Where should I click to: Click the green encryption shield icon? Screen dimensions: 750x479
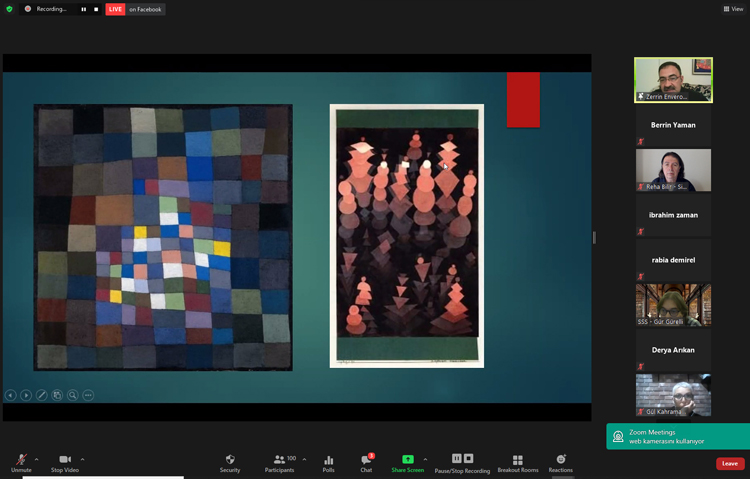[x=10, y=9]
